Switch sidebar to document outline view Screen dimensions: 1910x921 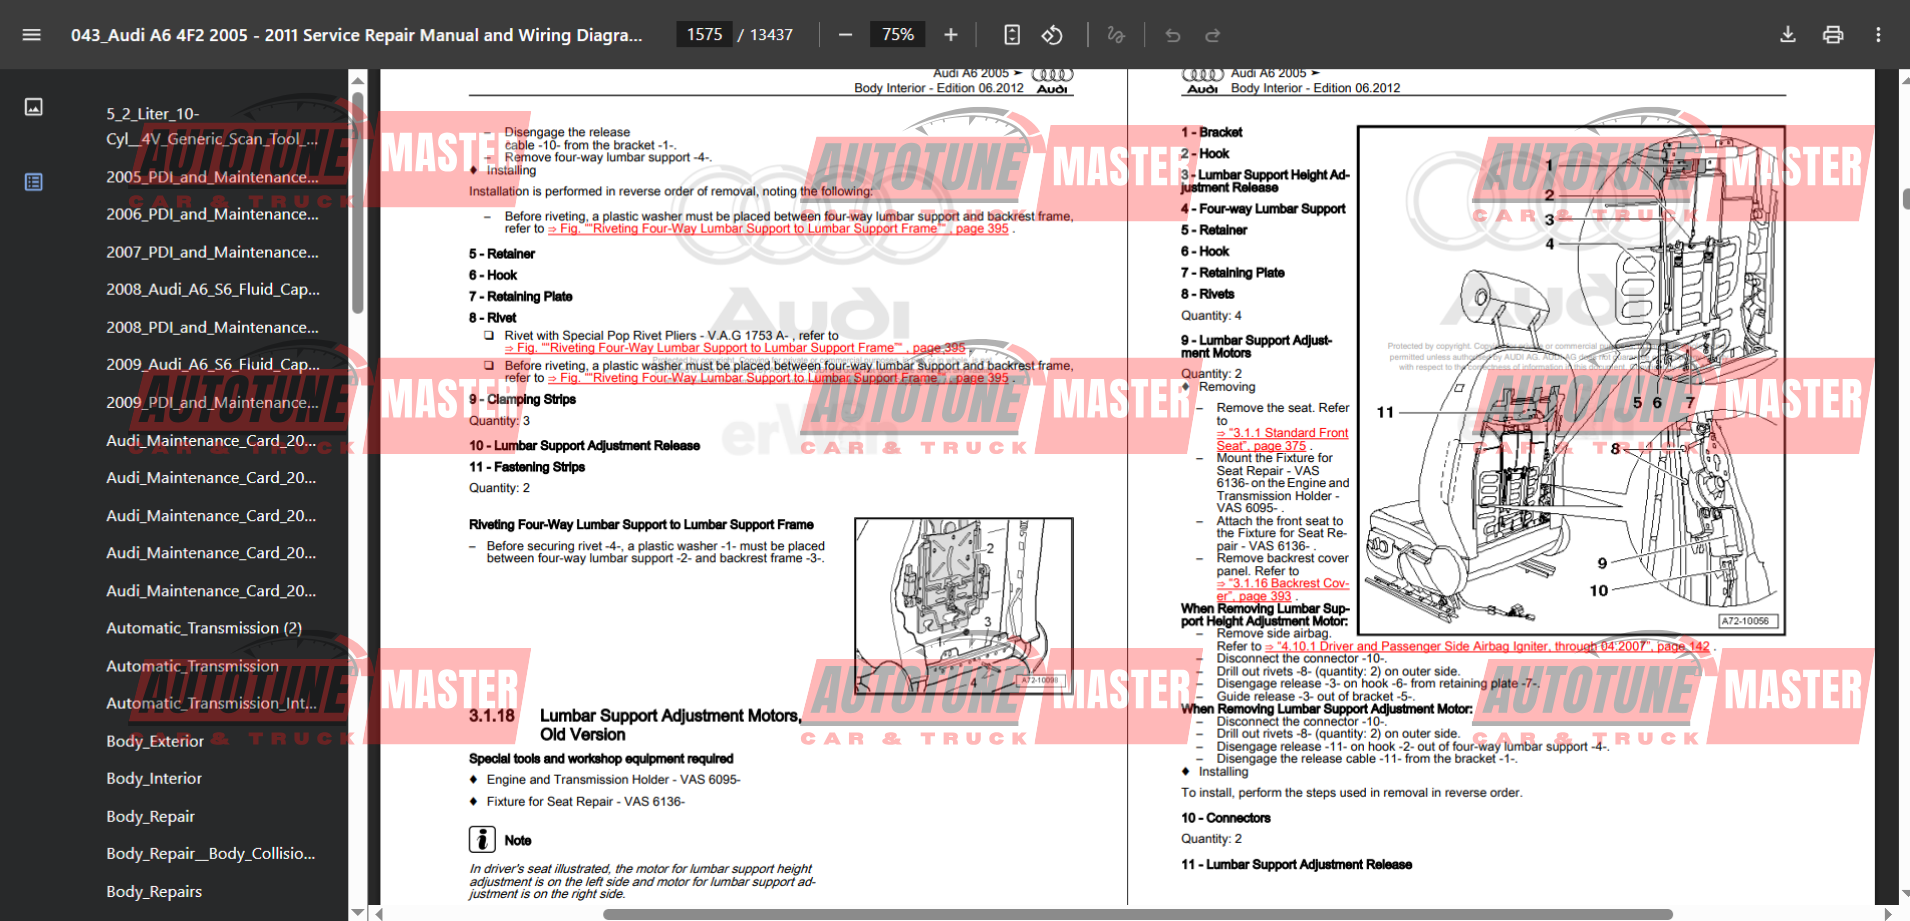click(x=34, y=182)
